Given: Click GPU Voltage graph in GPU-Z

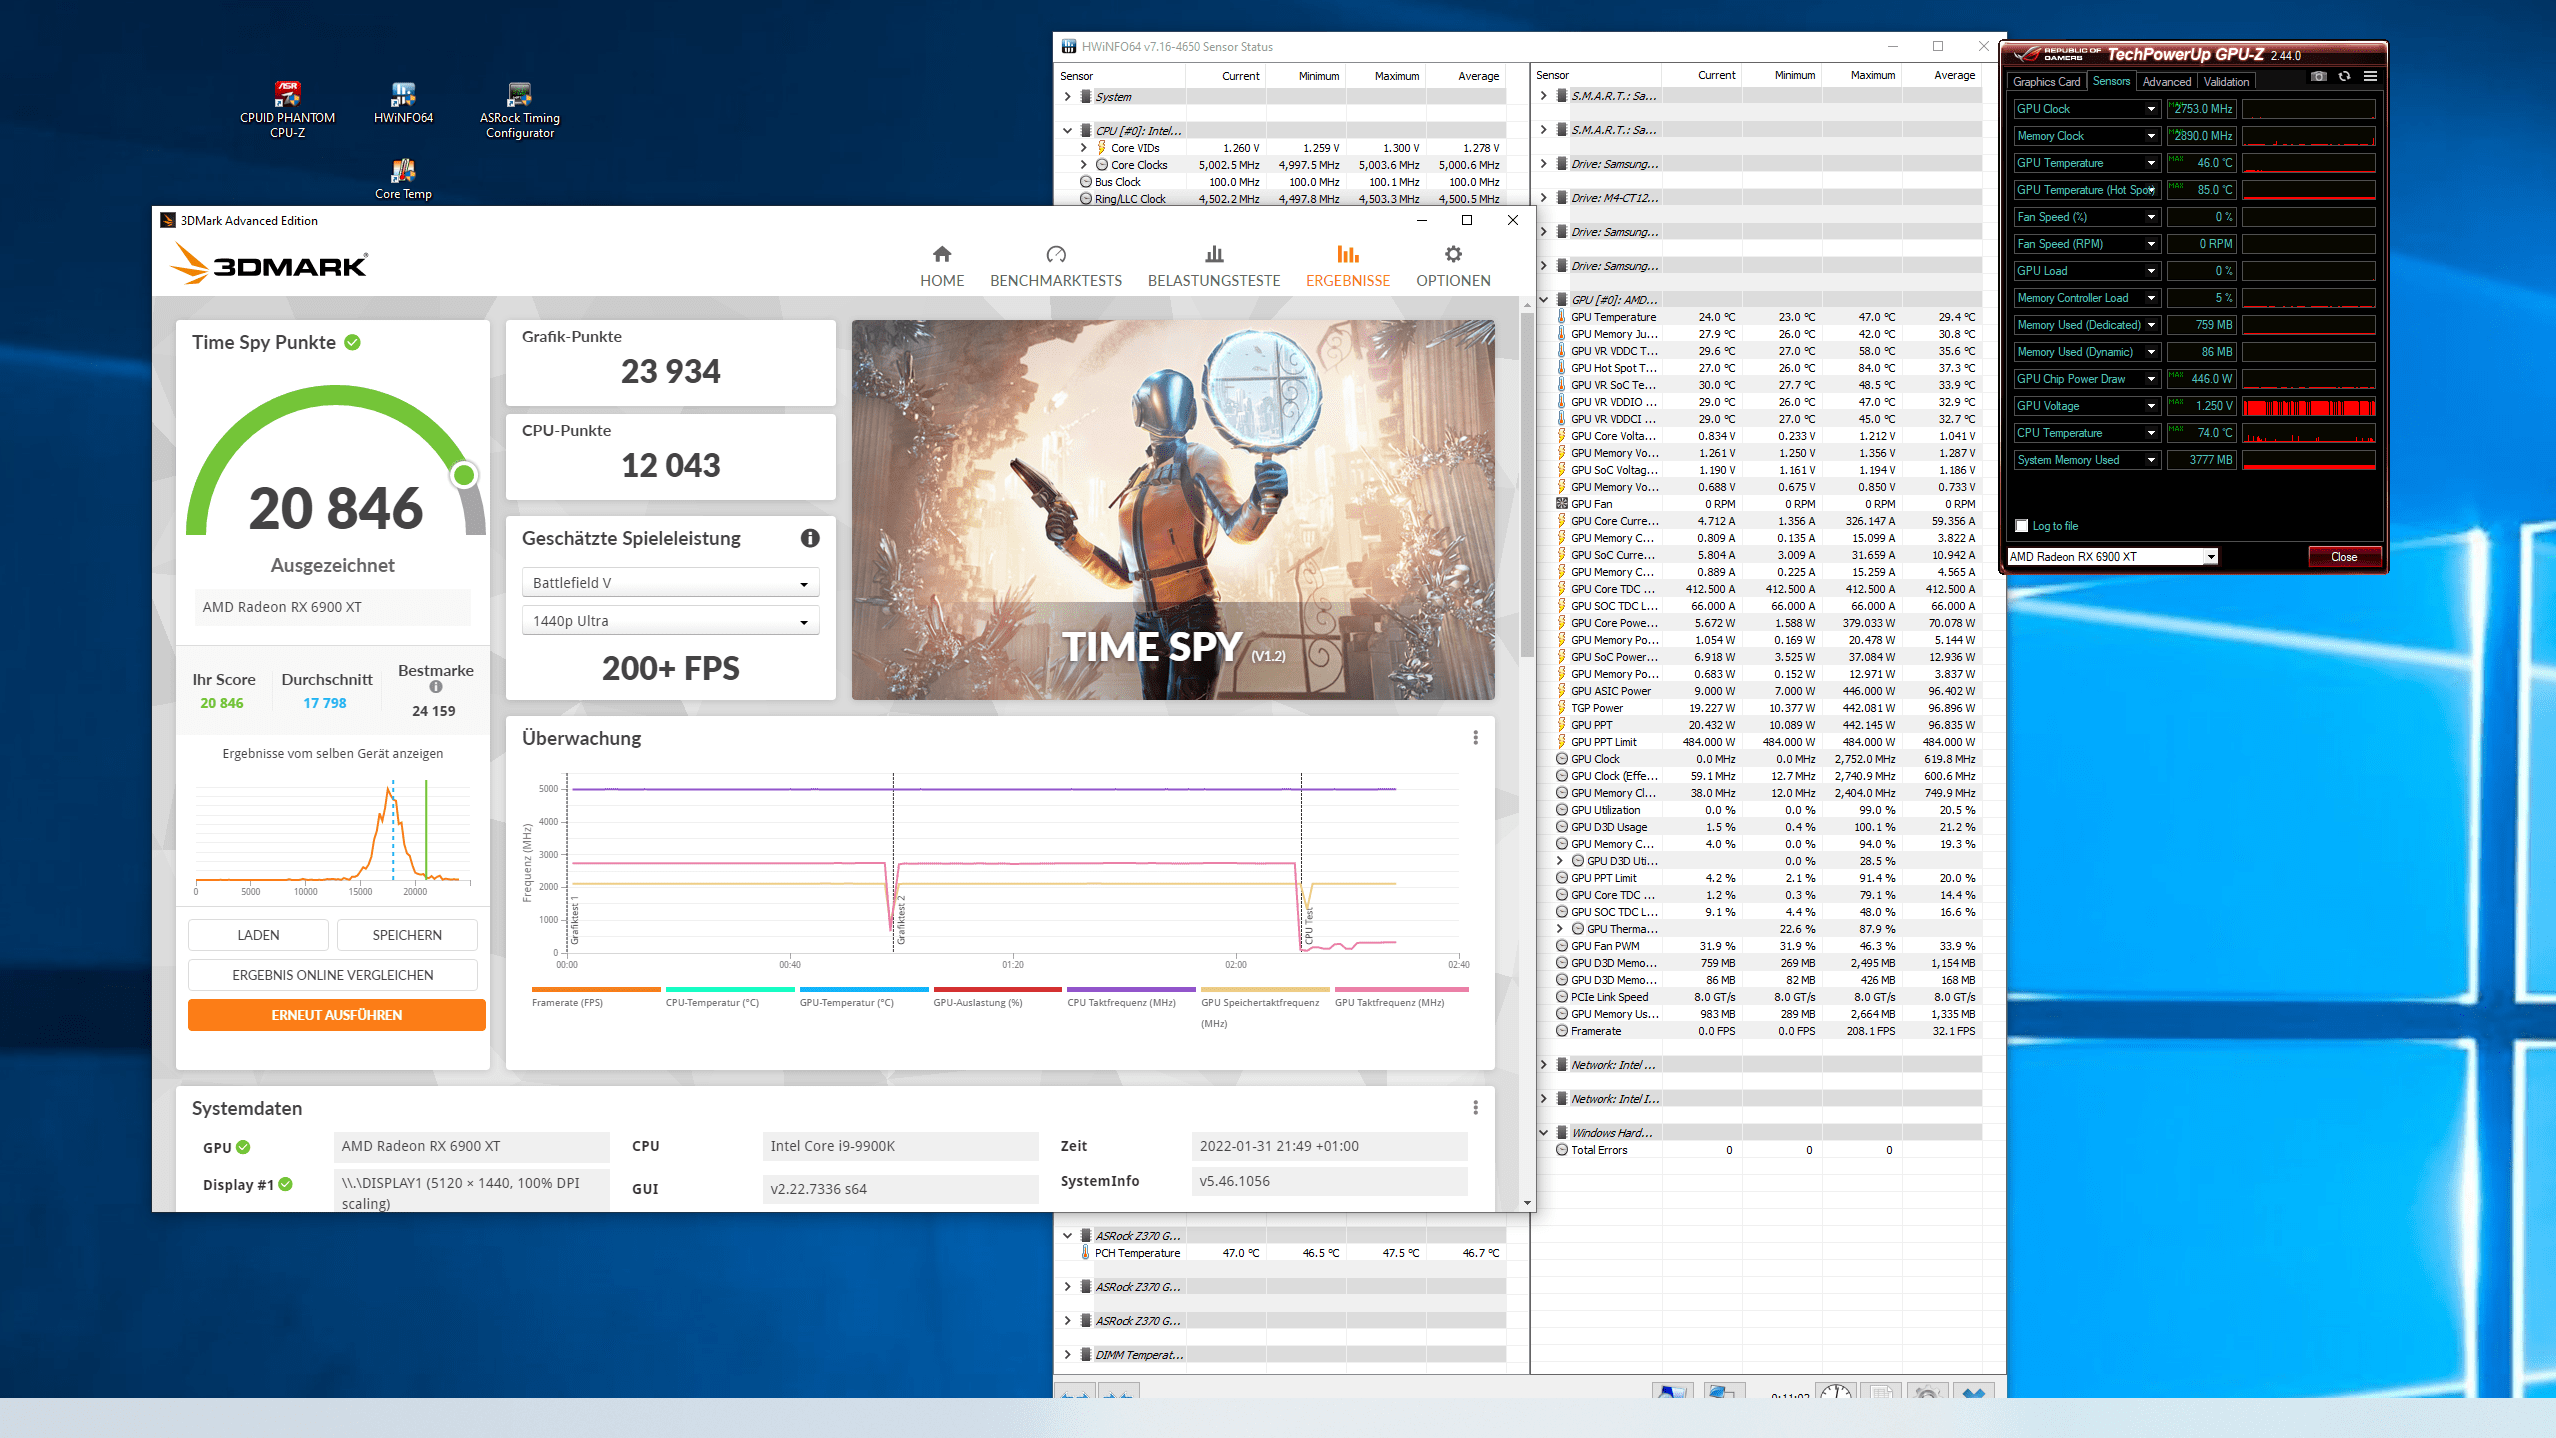Looking at the screenshot, I should 2308,406.
